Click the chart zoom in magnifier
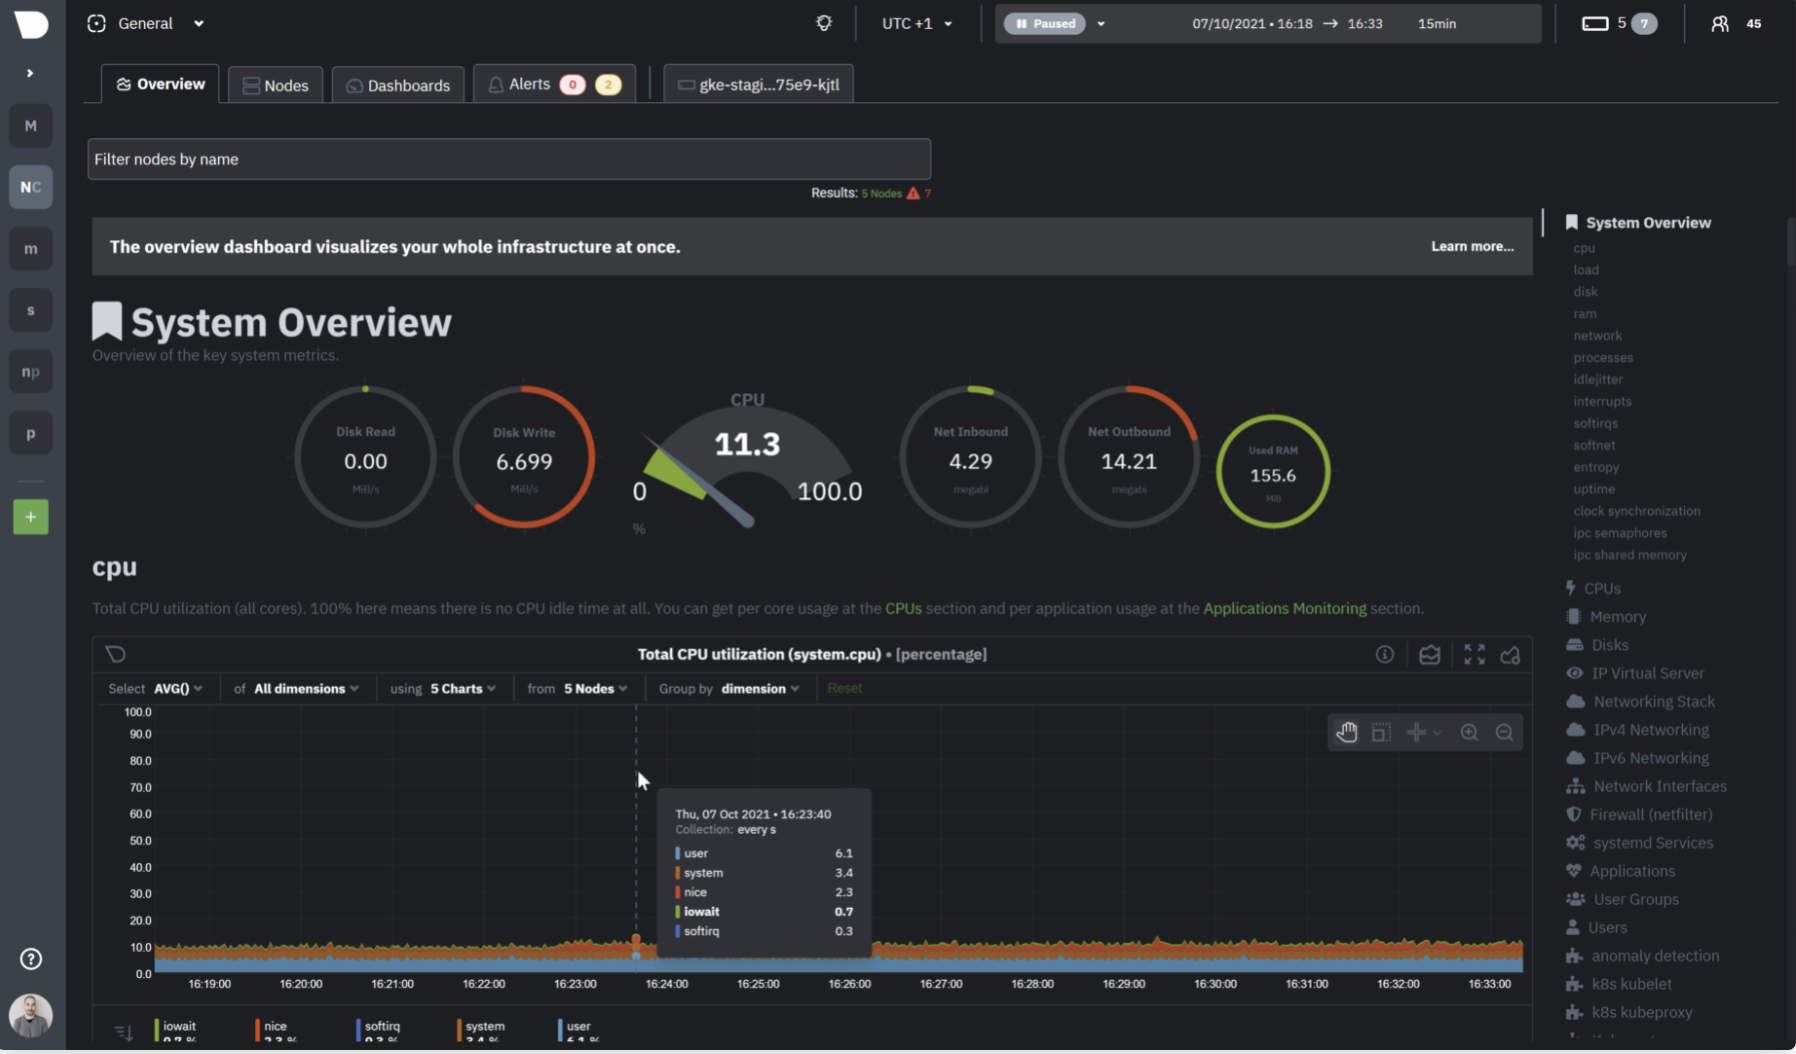This screenshot has height=1054, width=1796. (x=1469, y=732)
